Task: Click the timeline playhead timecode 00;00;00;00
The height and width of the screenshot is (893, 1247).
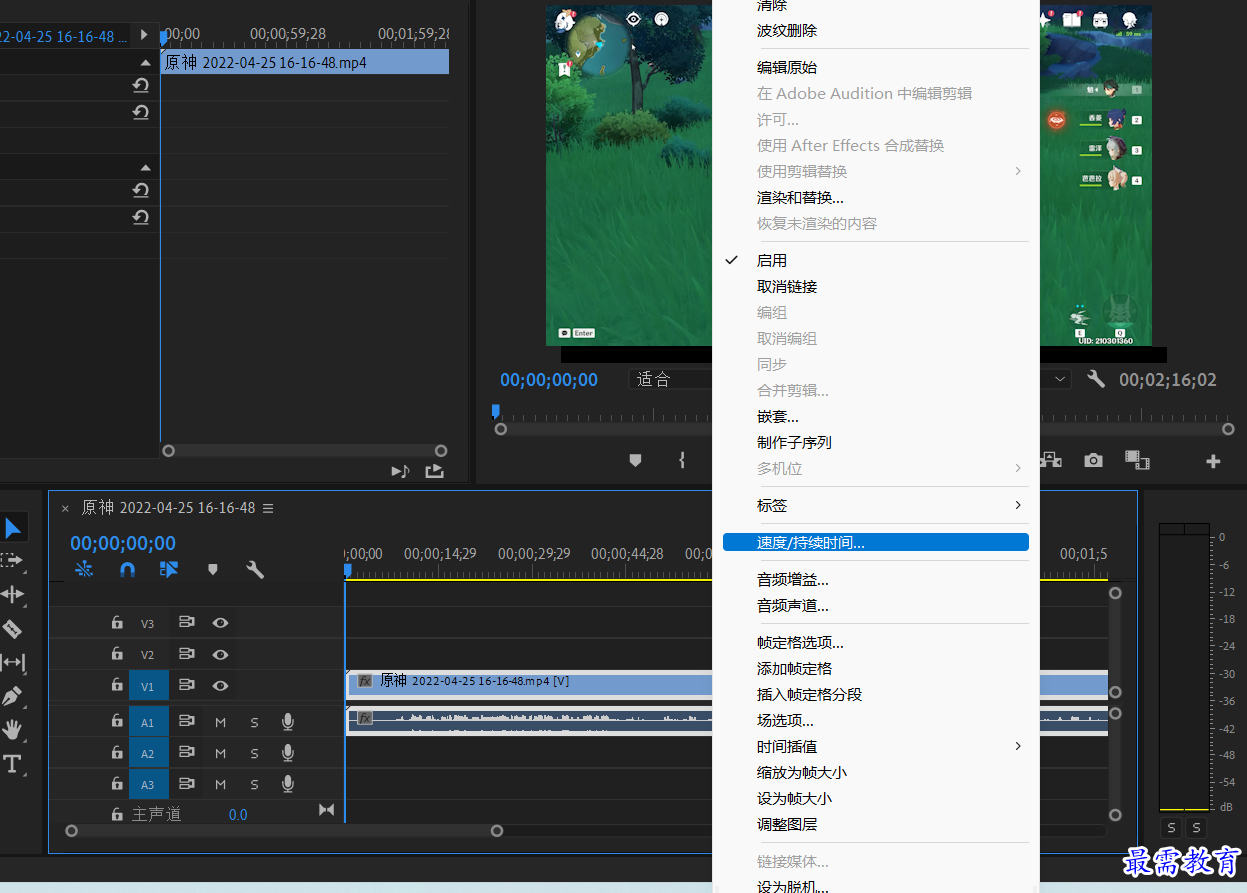Action: click(123, 543)
